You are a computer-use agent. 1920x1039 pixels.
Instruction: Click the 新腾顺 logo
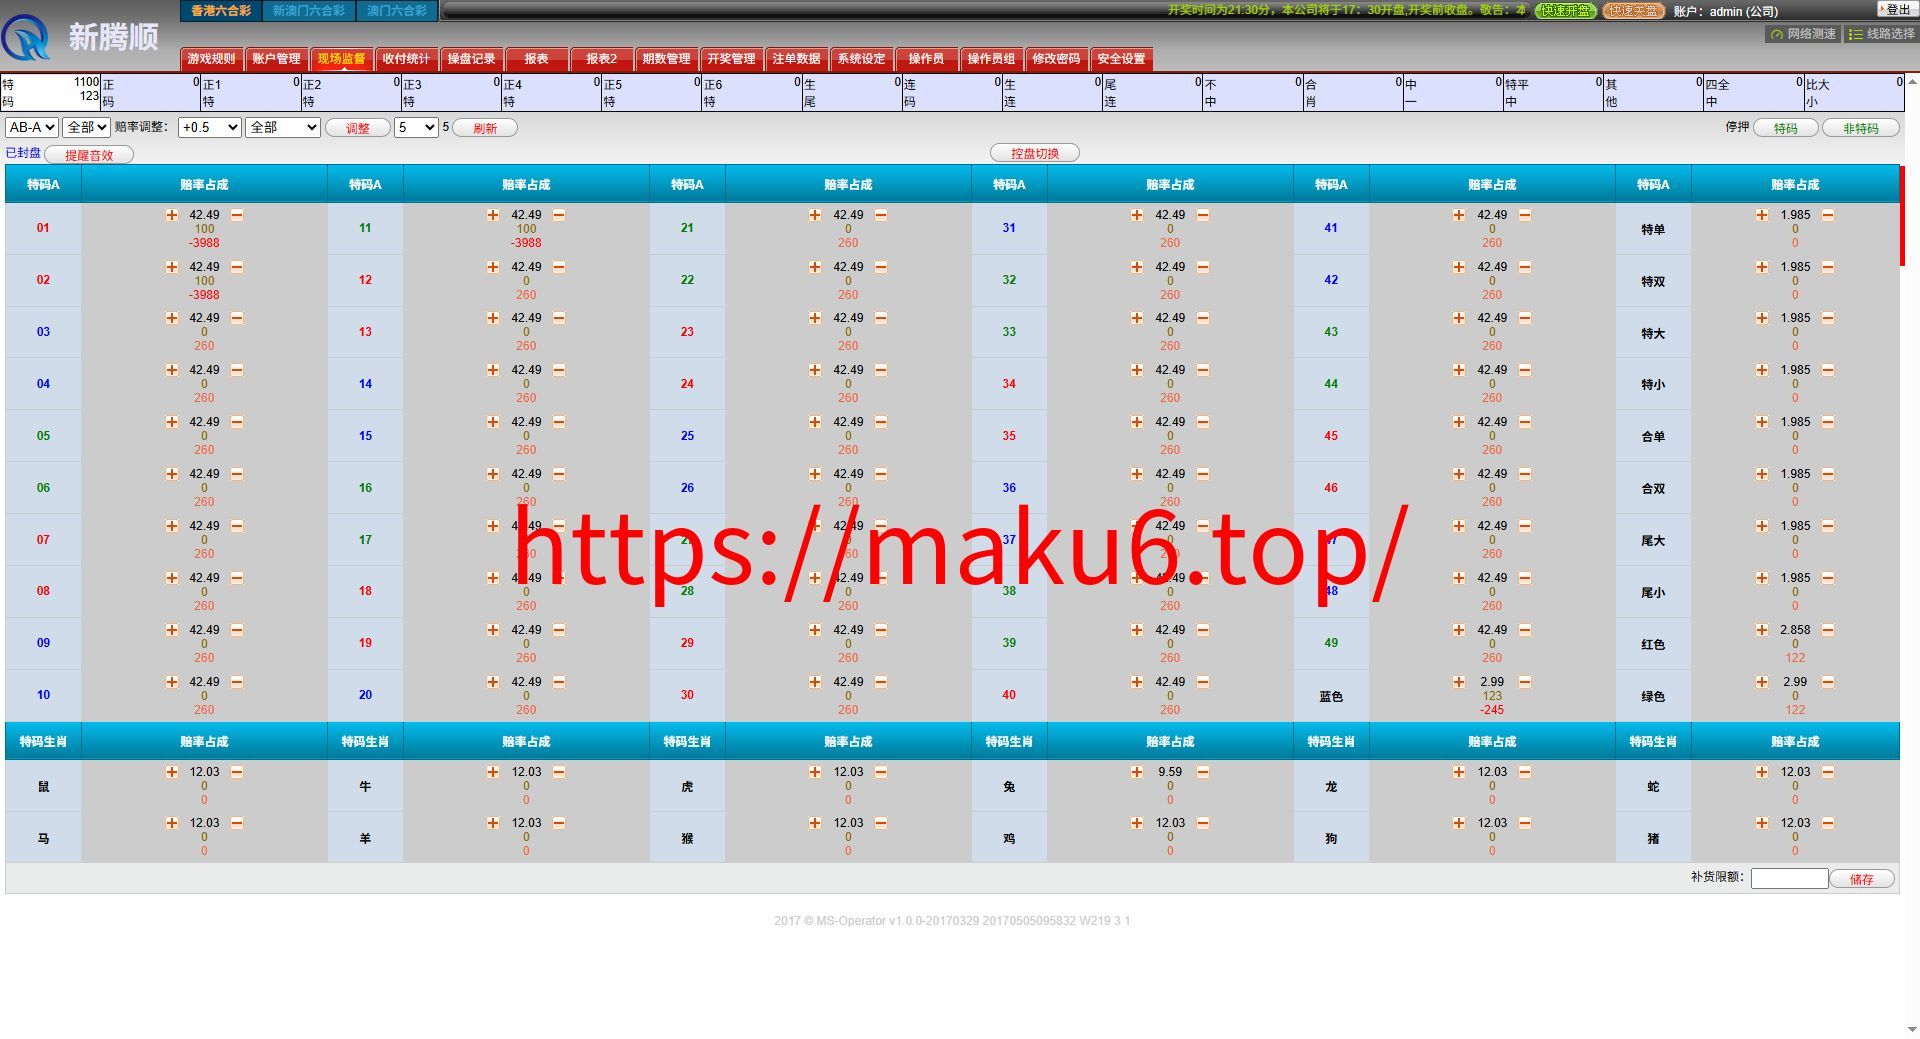coord(80,37)
